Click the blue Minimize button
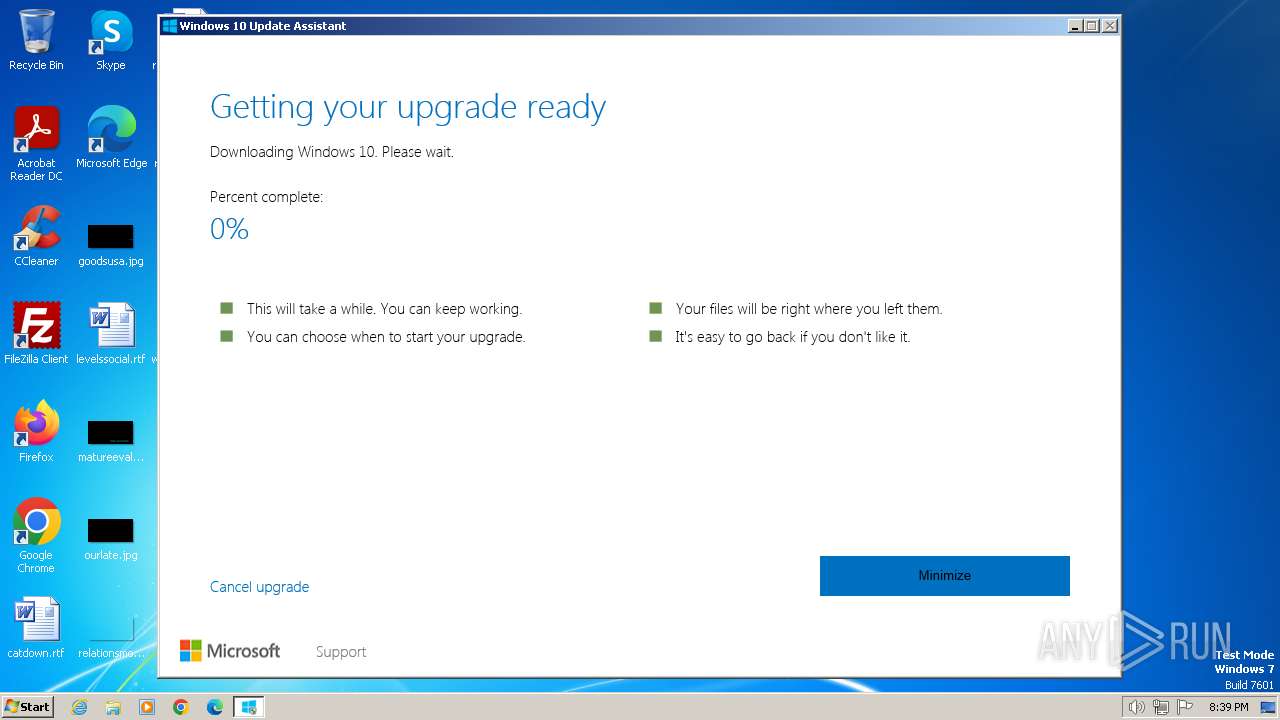Image resolution: width=1280 pixels, height=720 pixels. (944, 576)
